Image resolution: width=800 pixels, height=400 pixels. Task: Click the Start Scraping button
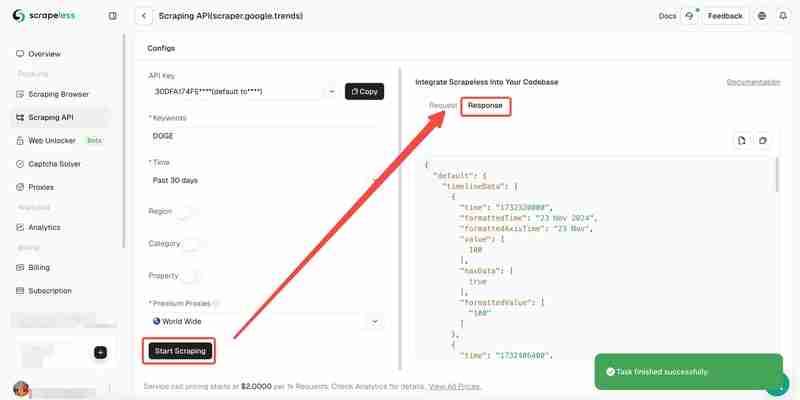click(x=180, y=351)
